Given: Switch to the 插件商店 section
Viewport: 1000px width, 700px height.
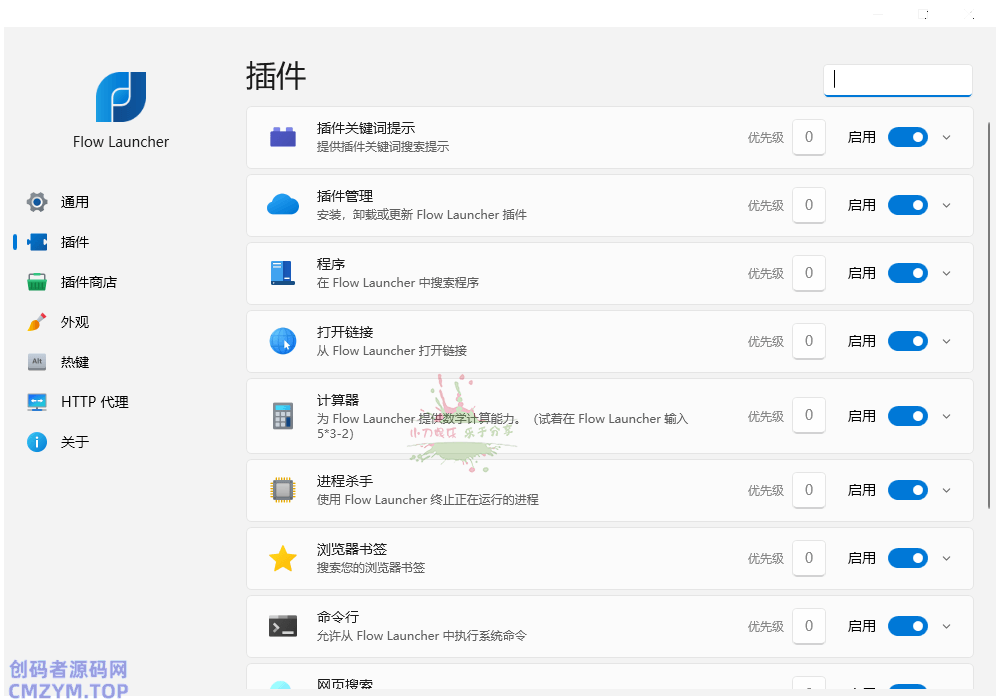Looking at the screenshot, I should [x=88, y=282].
